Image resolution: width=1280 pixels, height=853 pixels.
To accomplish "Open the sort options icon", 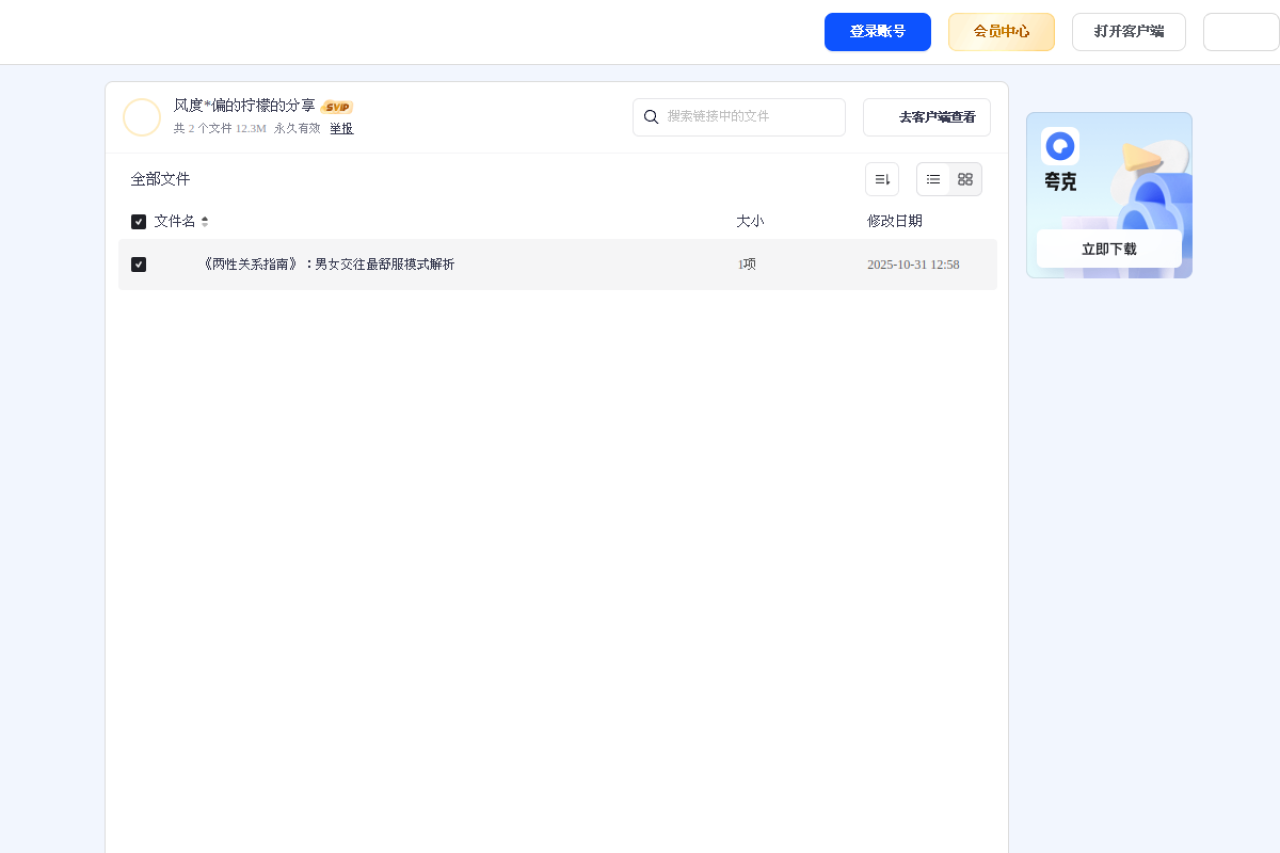I will (881, 178).
